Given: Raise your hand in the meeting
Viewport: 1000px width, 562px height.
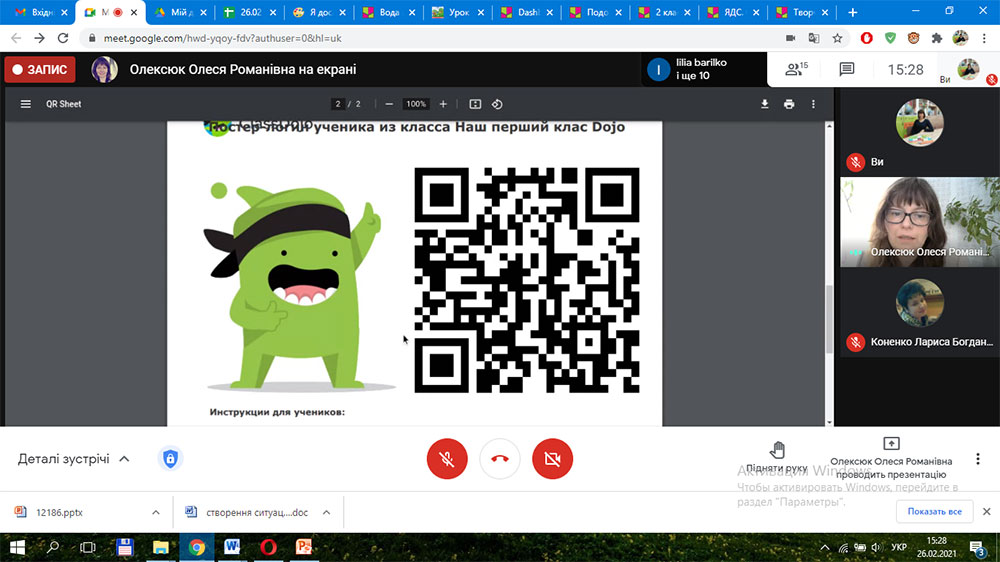Looking at the screenshot, I should coord(777,457).
